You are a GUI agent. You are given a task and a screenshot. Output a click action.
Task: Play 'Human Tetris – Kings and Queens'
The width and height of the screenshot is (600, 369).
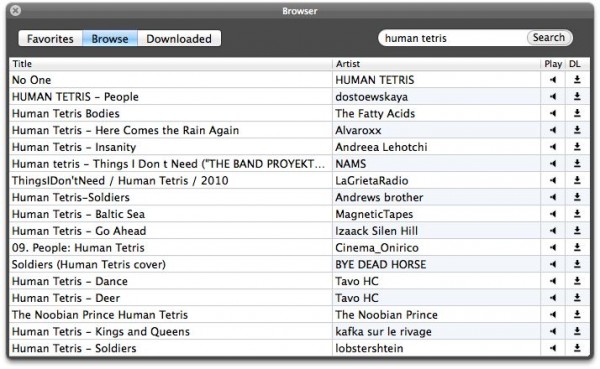(x=553, y=331)
